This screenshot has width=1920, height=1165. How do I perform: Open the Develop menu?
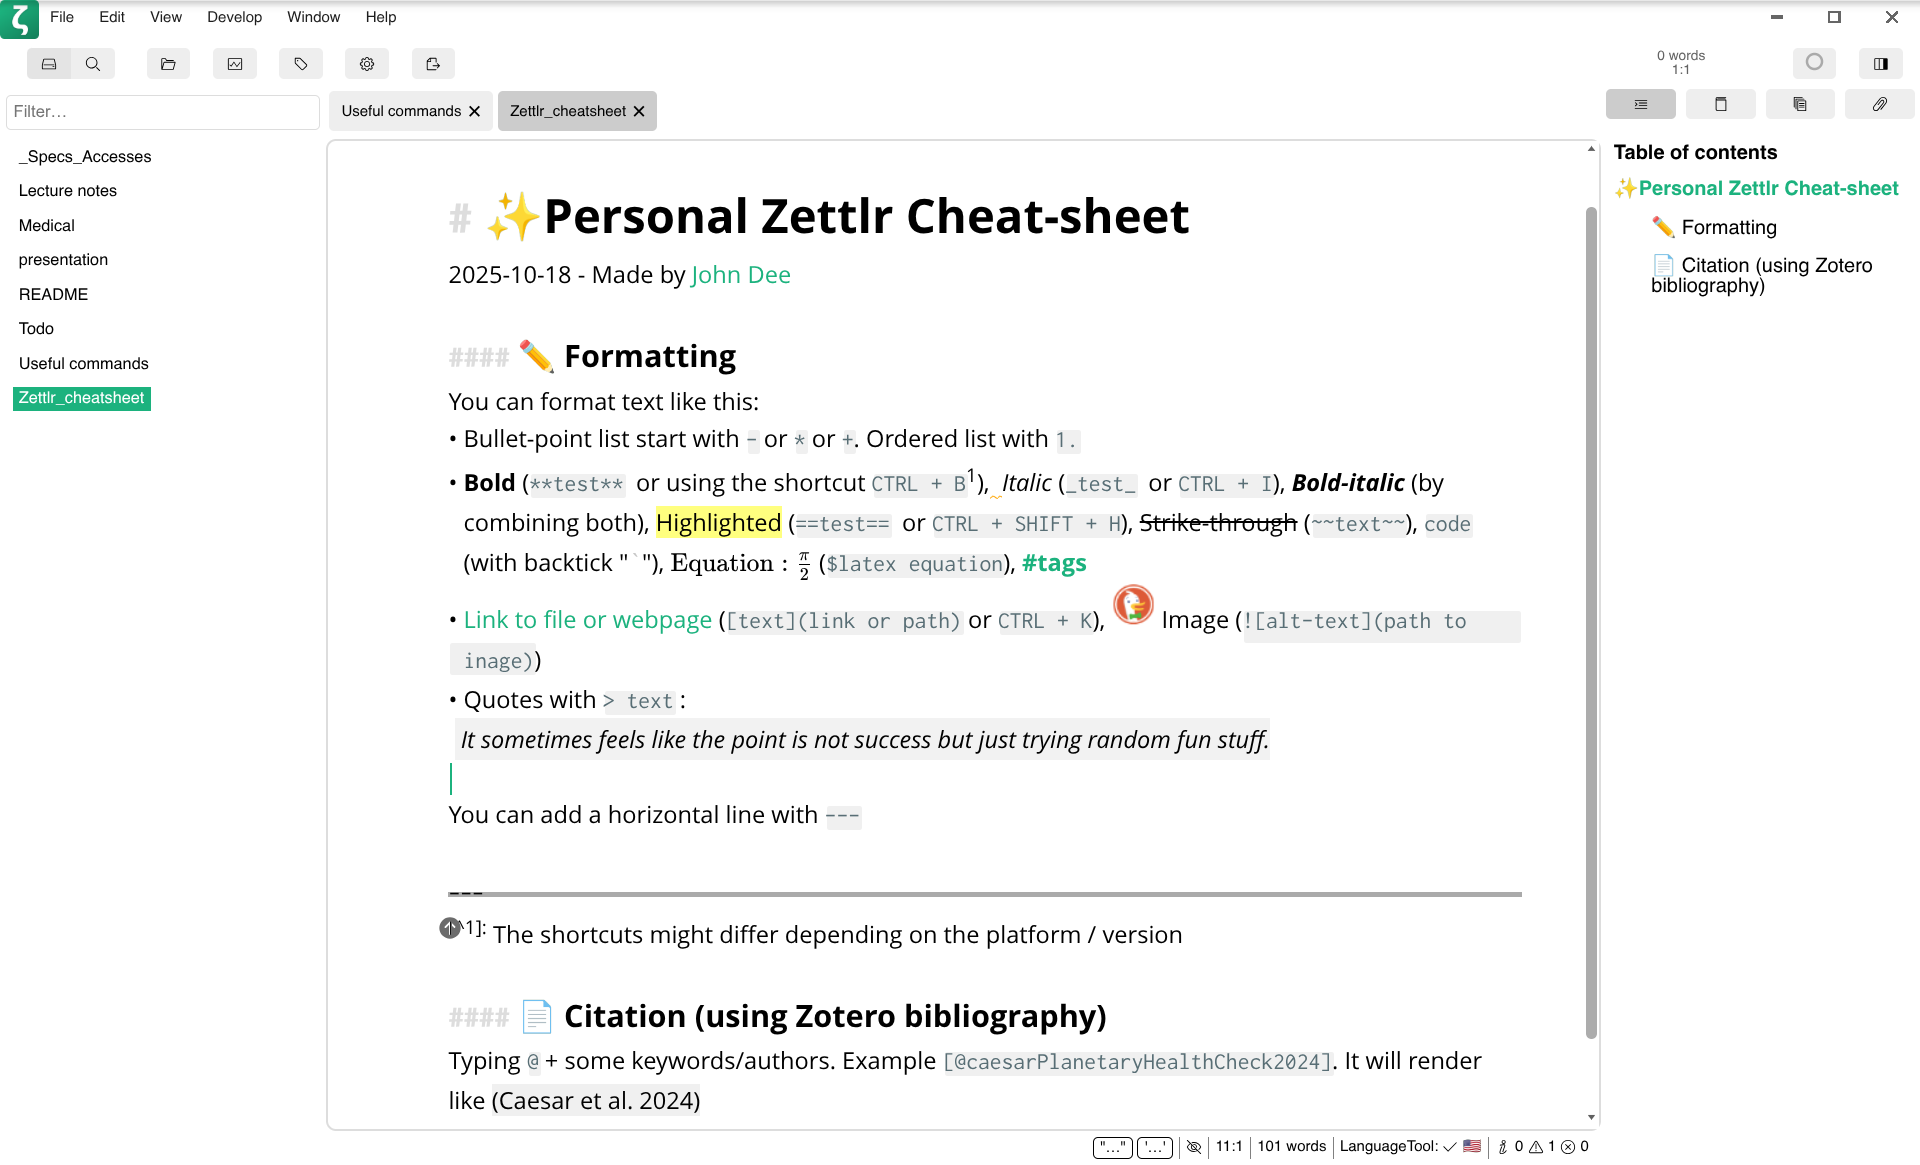[x=234, y=17]
